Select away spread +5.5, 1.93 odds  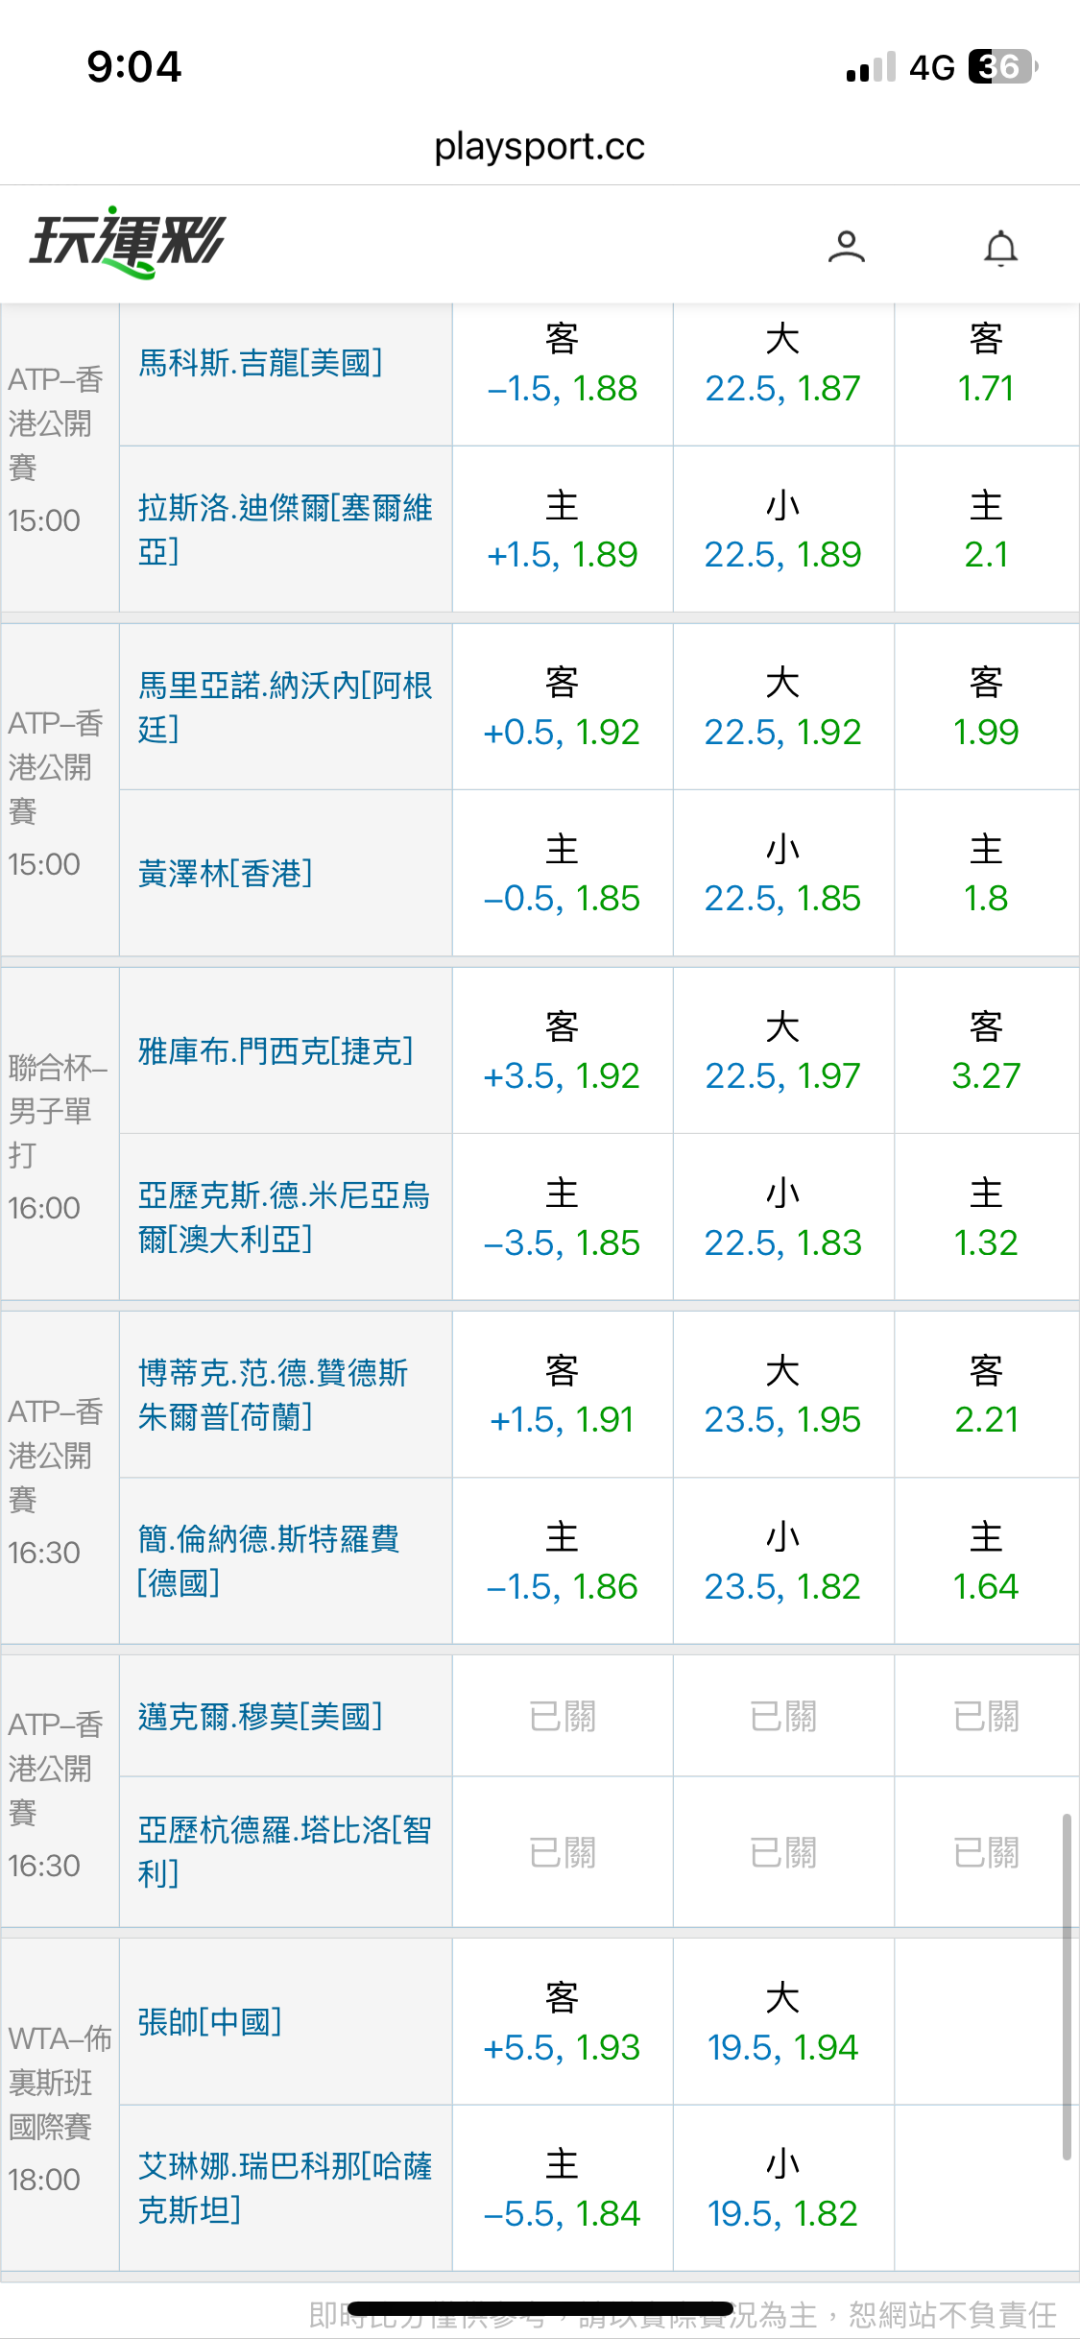pyautogui.click(x=562, y=2047)
